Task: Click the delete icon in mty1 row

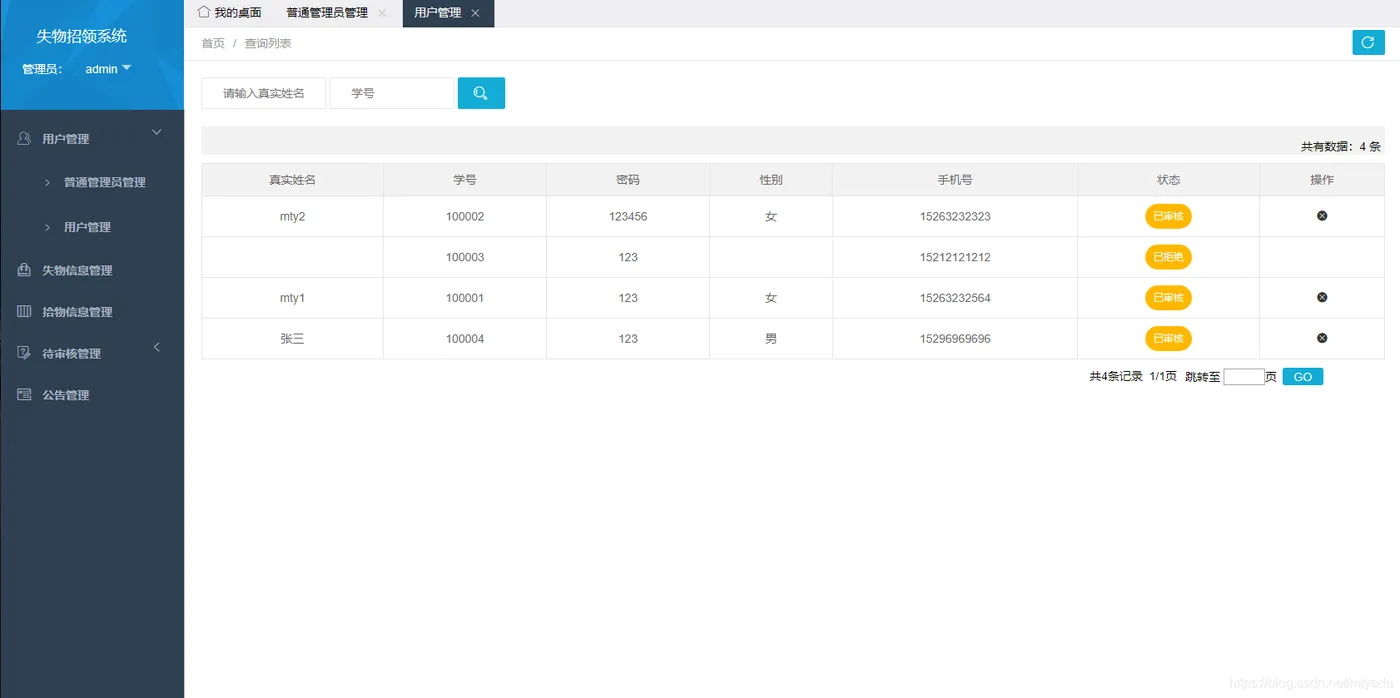Action: click(1322, 297)
